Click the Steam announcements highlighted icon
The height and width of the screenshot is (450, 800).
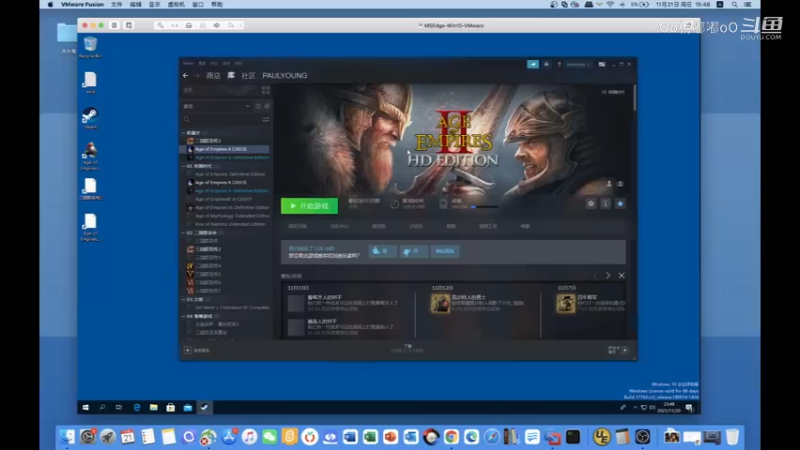coord(533,64)
